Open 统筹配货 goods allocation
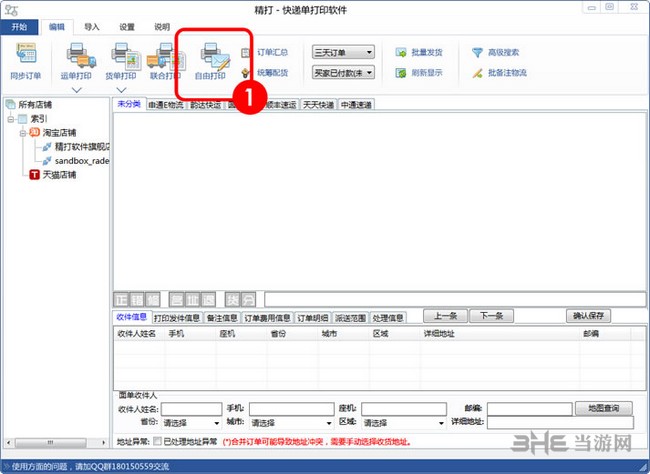 [x=264, y=73]
